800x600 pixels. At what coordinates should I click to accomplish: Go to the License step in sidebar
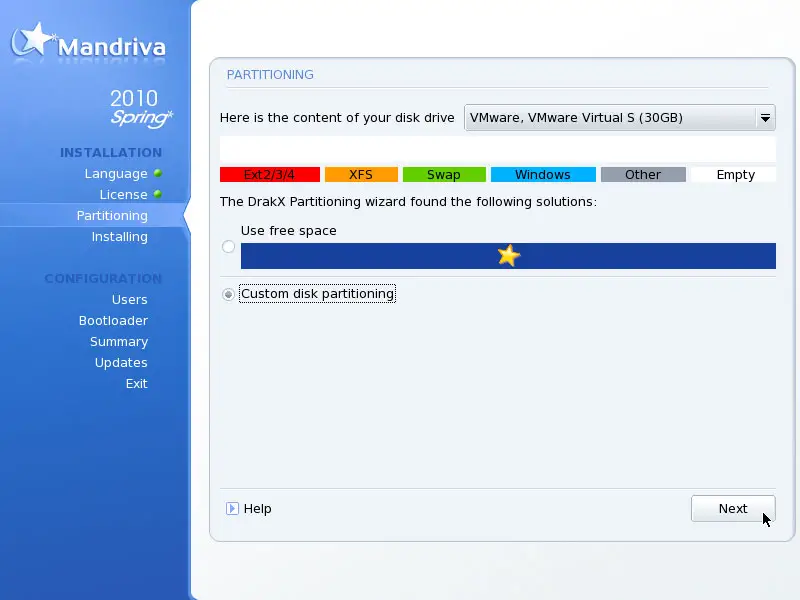click(x=123, y=194)
